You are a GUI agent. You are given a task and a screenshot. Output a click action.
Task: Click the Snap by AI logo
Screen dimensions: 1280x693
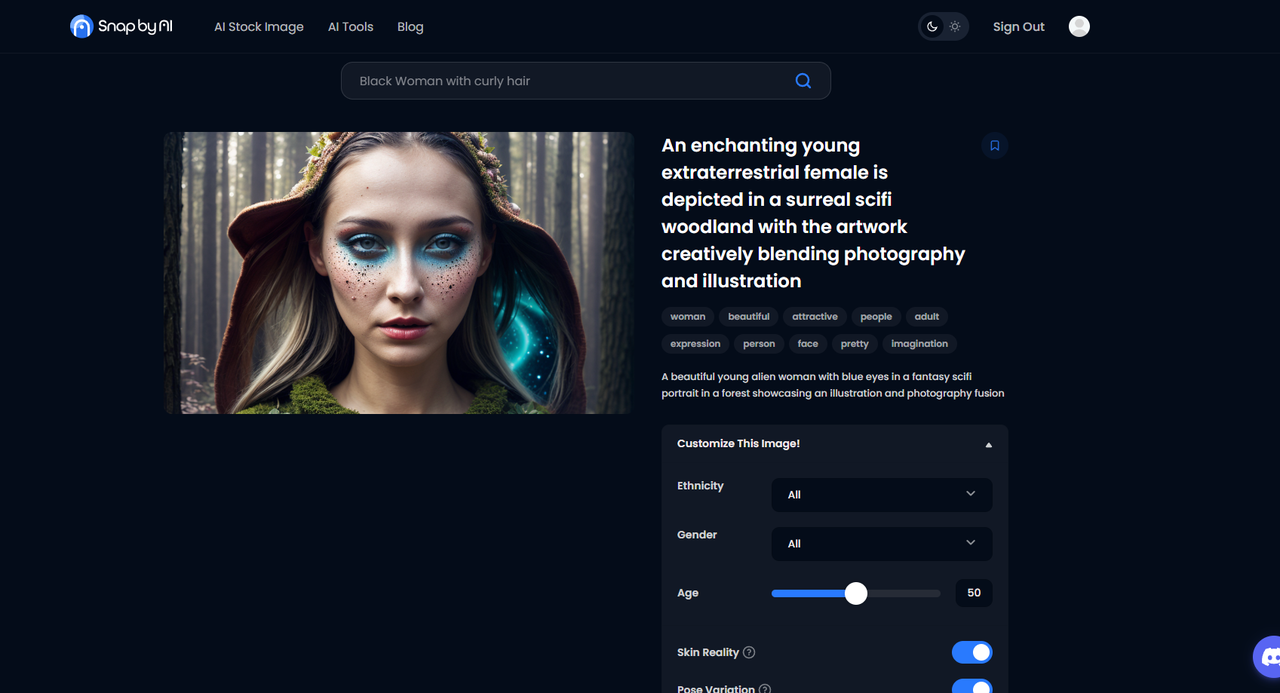[x=121, y=27]
